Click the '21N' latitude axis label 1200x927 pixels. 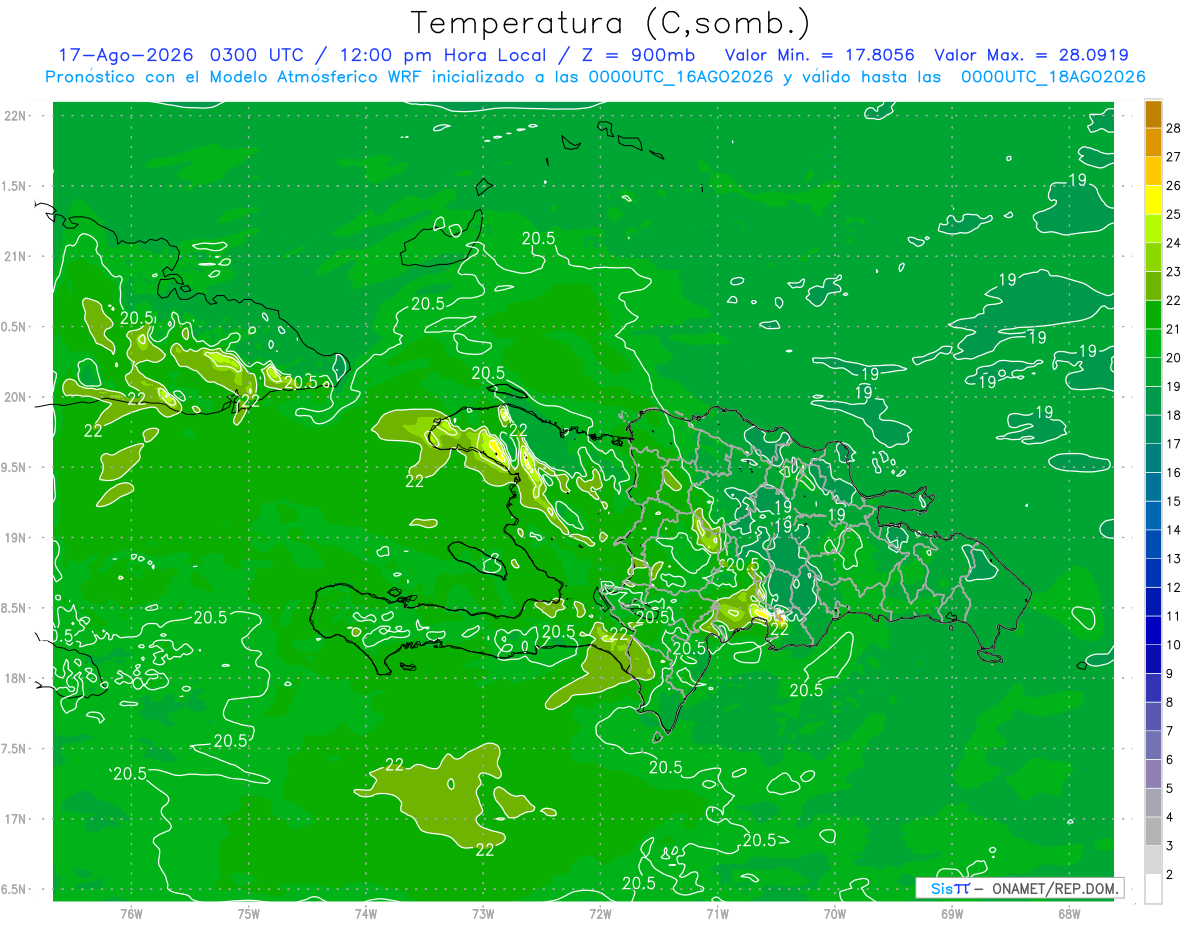[17, 256]
